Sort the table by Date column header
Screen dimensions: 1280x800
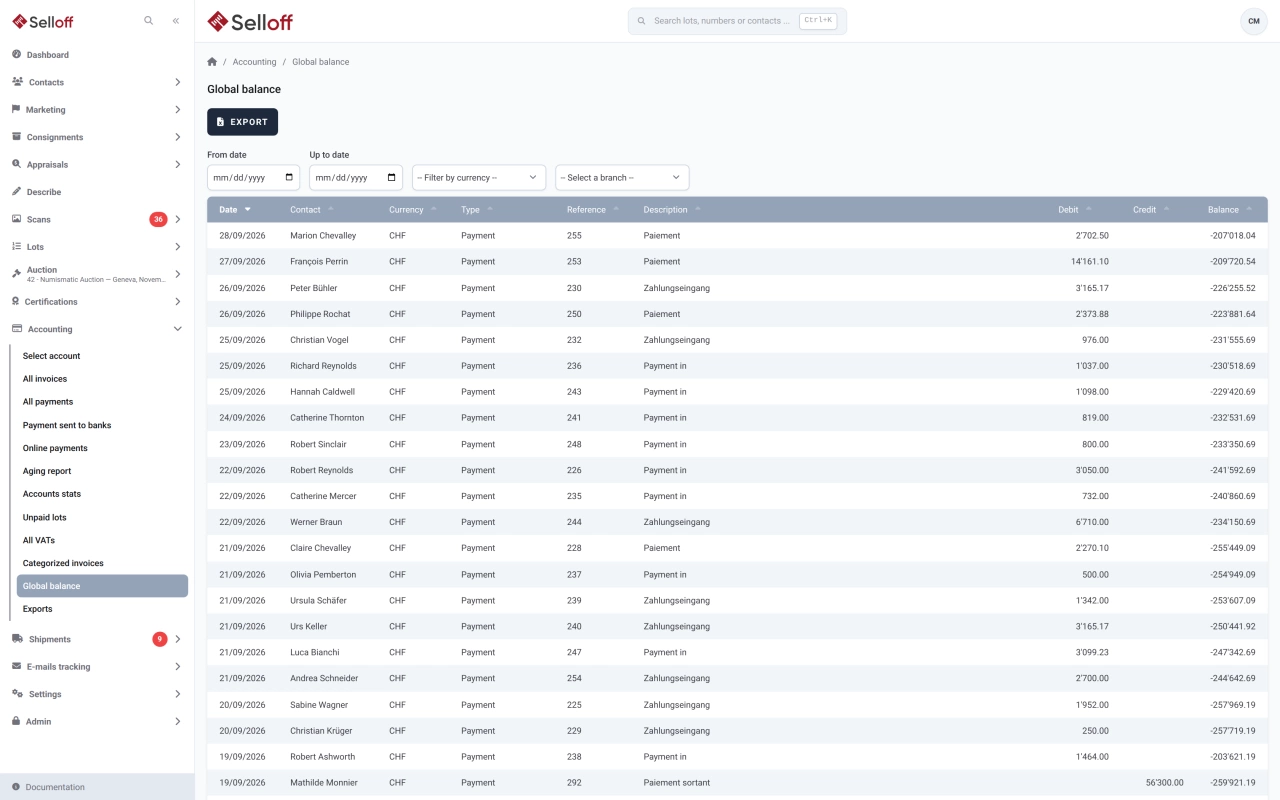pos(235,210)
